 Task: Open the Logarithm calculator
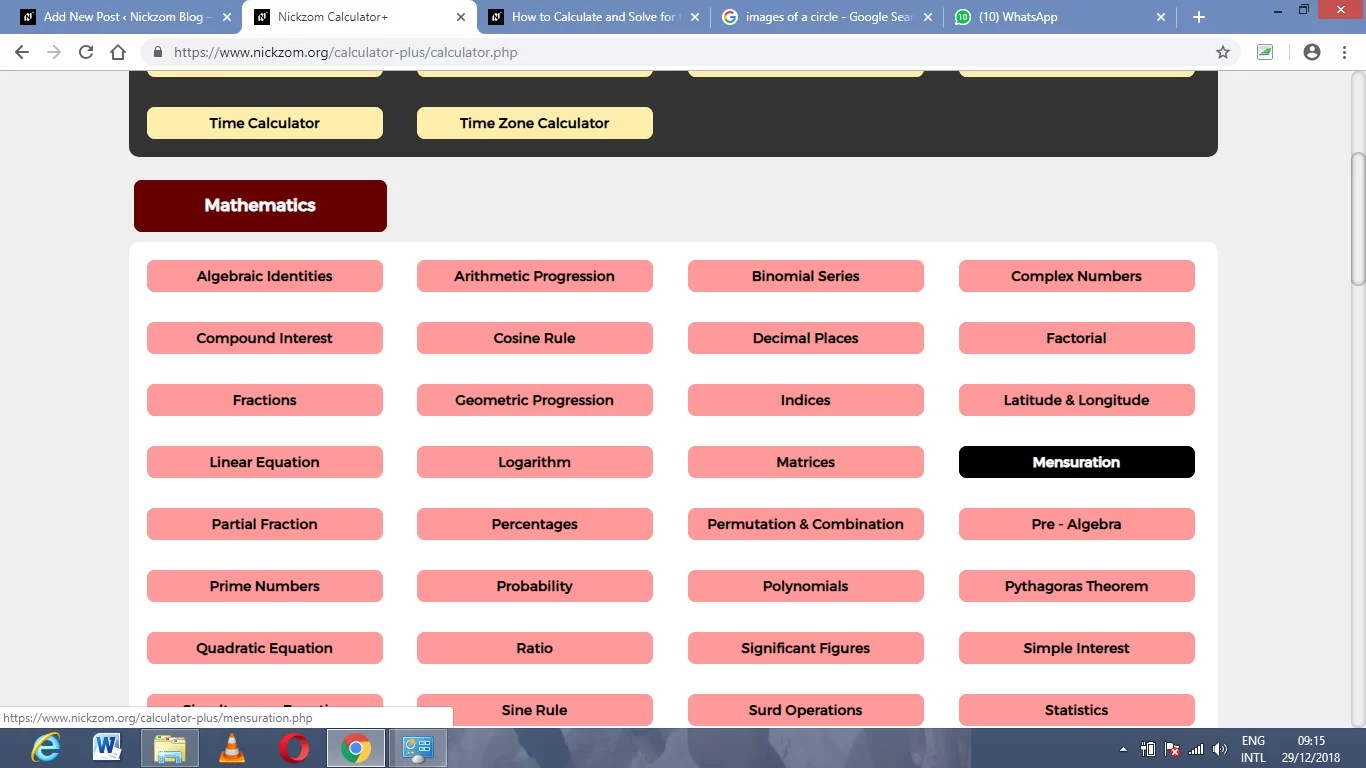pos(534,462)
